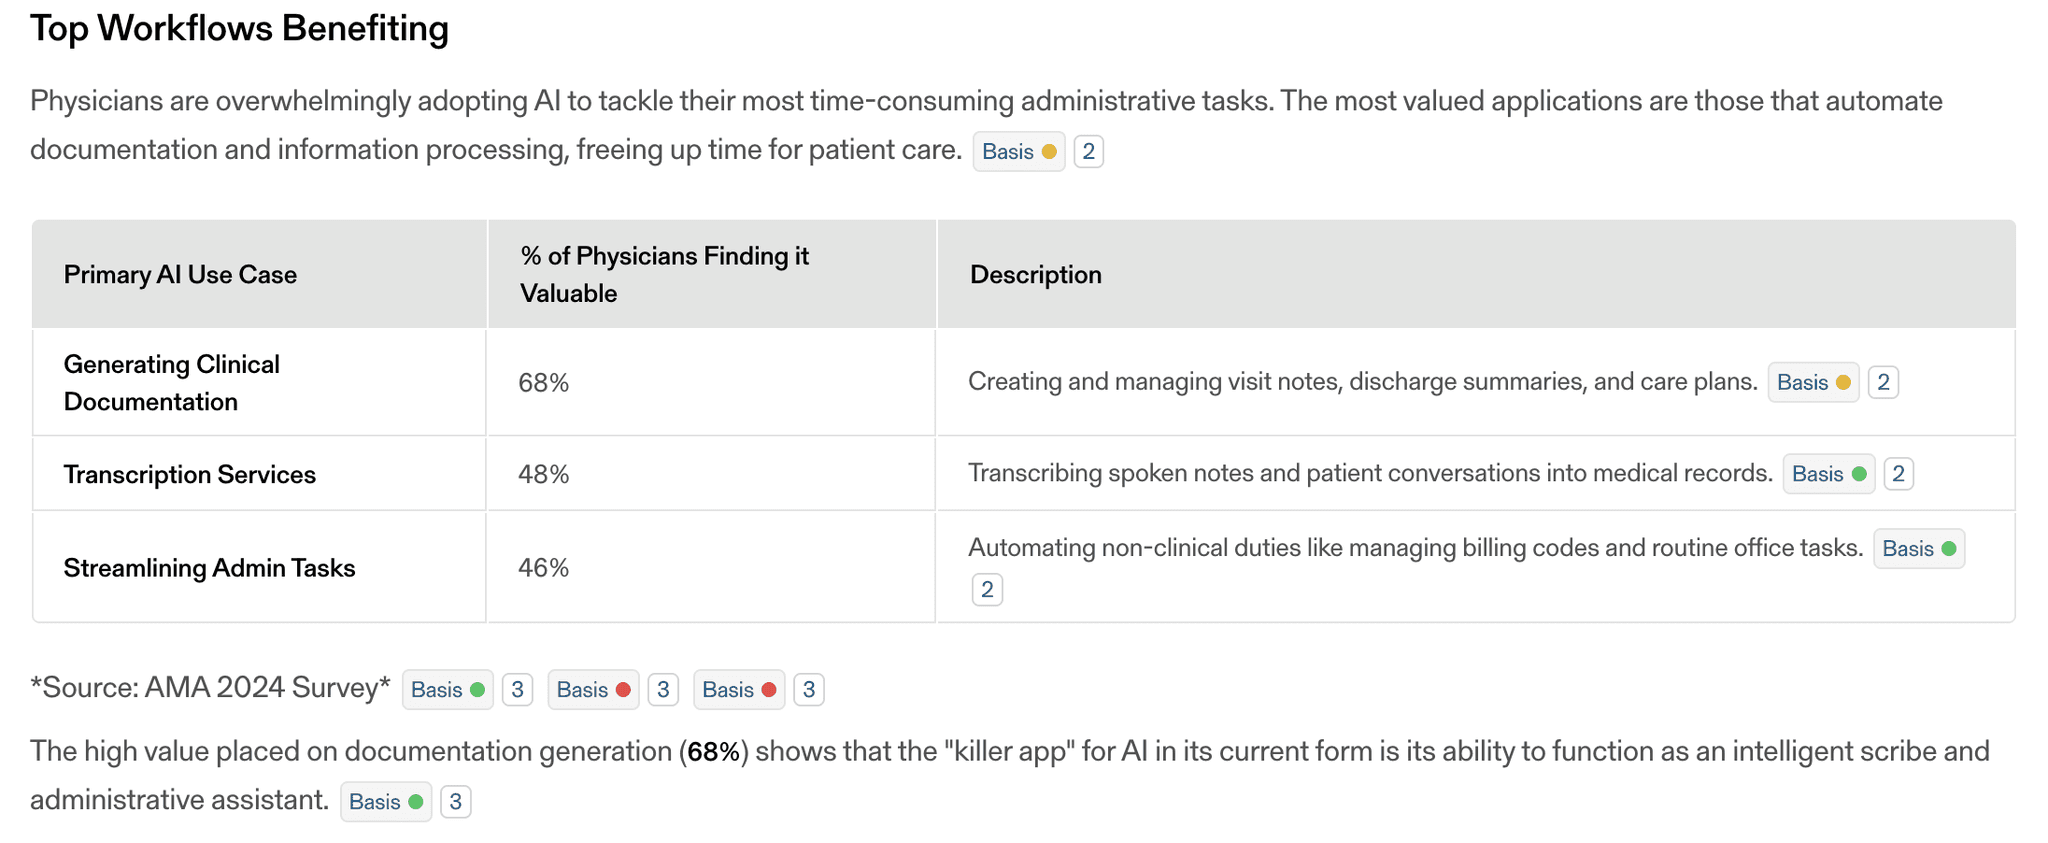This screenshot has width=2048, height=843.
Task: Click Basis badge in Generating Clinical Documentation row
Action: (1812, 383)
